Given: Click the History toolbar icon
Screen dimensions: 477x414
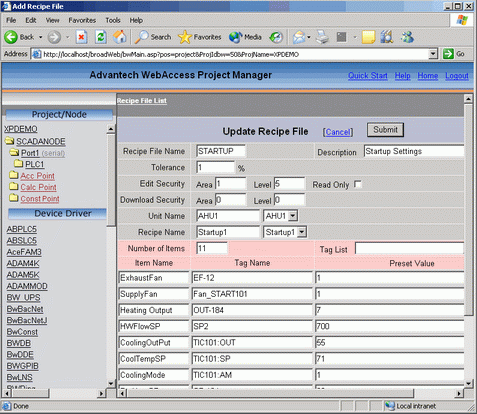Looking at the screenshot, I should pos(276,37).
